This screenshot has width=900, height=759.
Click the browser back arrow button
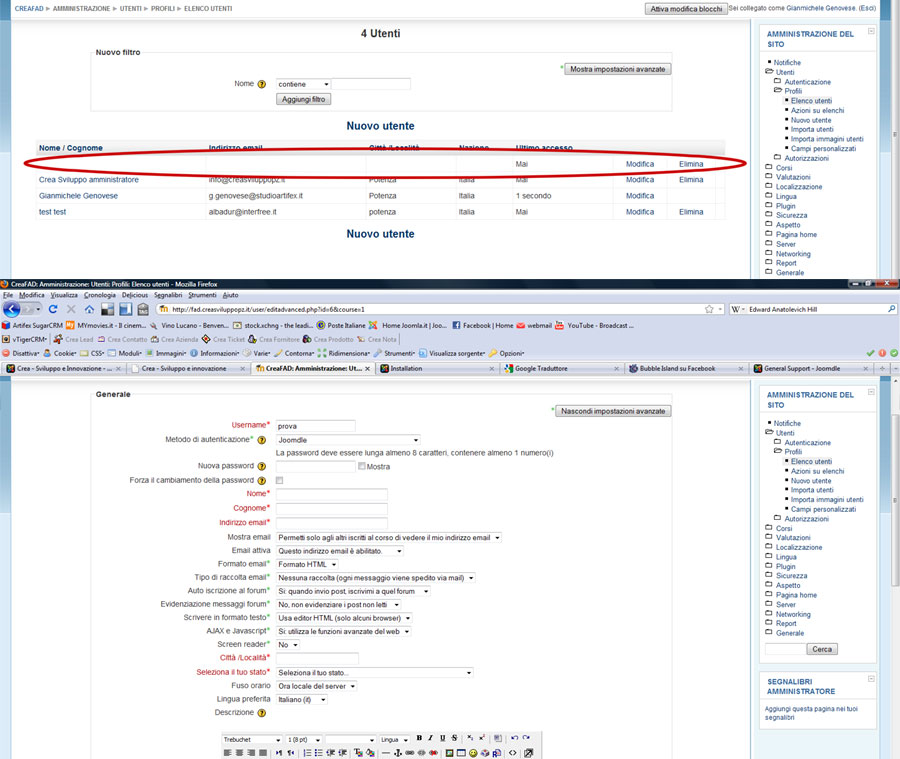[x=11, y=309]
